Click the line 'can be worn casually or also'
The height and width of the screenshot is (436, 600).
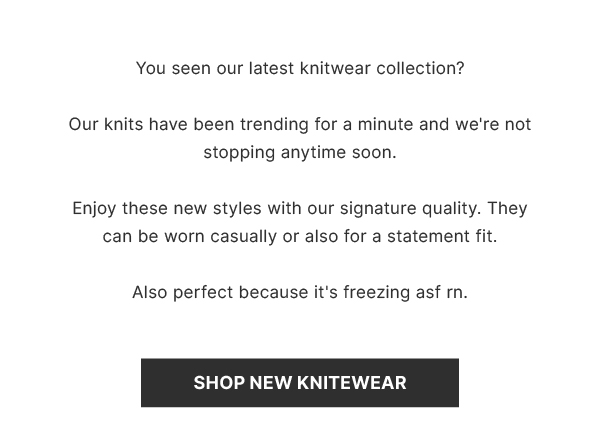pyautogui.click(x=300, y=236)
